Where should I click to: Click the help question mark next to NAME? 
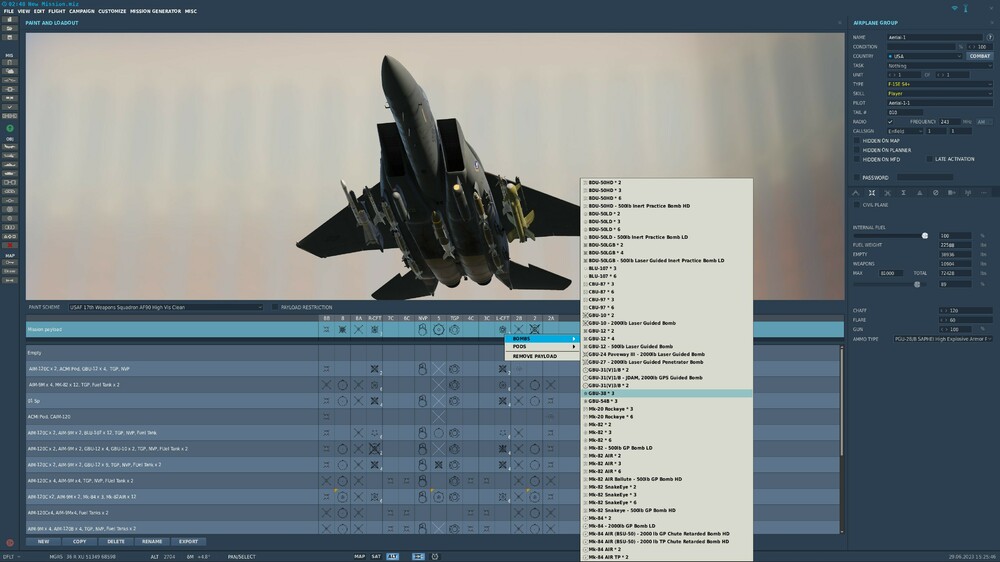pyautogui.click(x=990, y=38)
